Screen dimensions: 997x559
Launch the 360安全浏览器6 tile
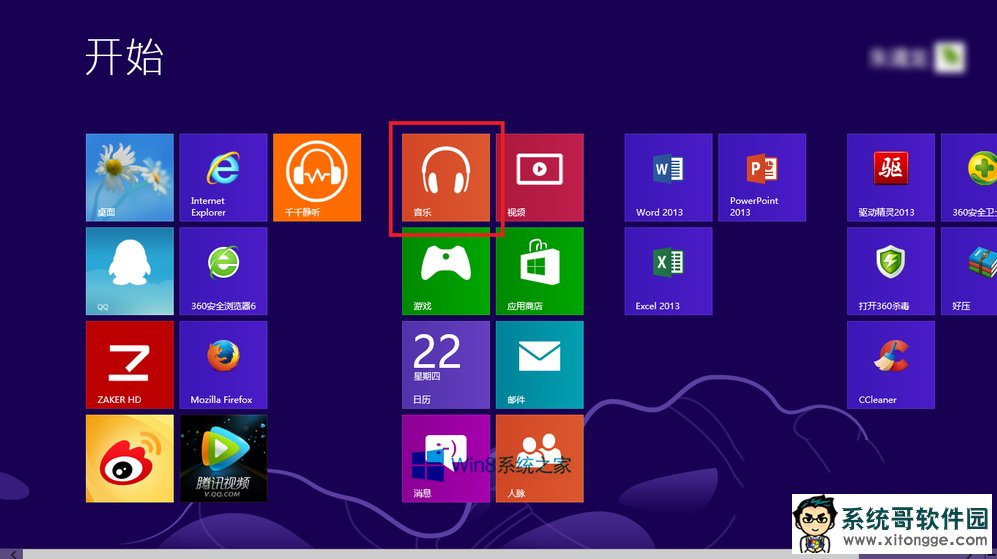[x=223, y=271]
